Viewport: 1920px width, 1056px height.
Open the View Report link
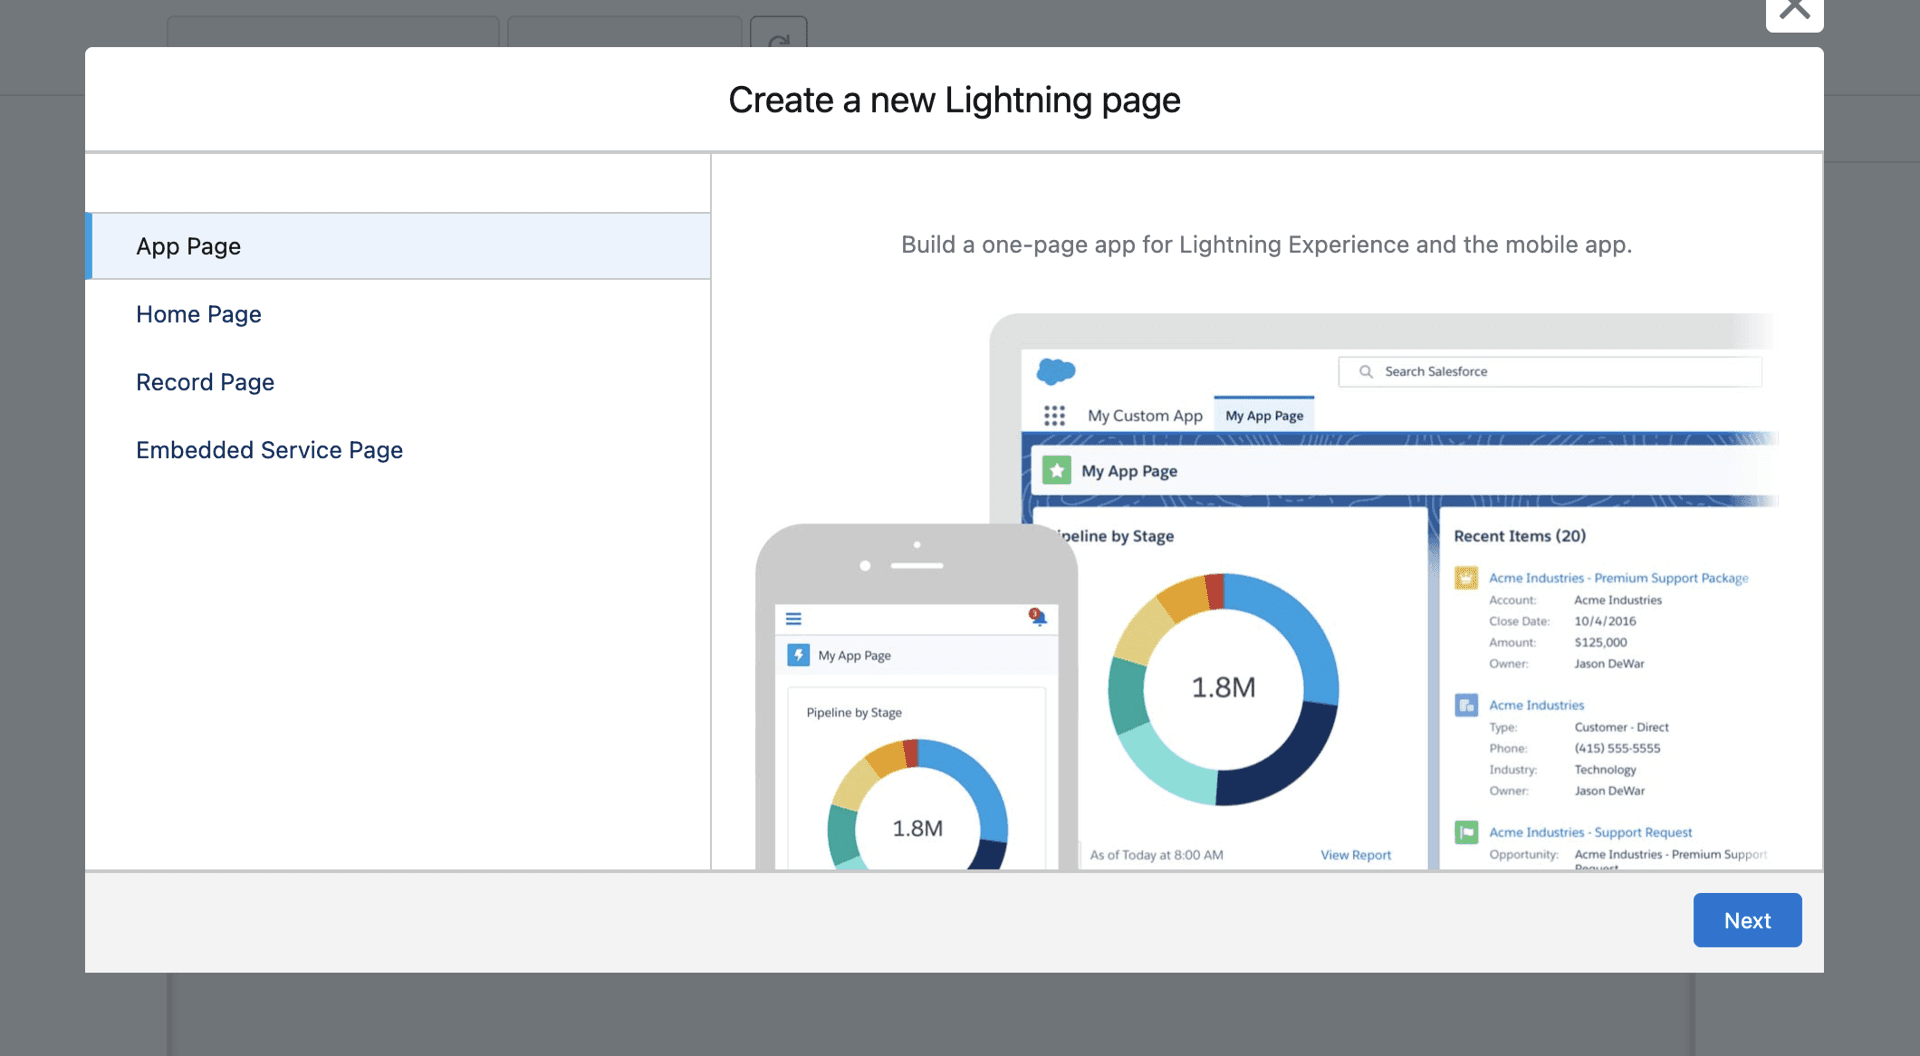tap(1355, 854)
